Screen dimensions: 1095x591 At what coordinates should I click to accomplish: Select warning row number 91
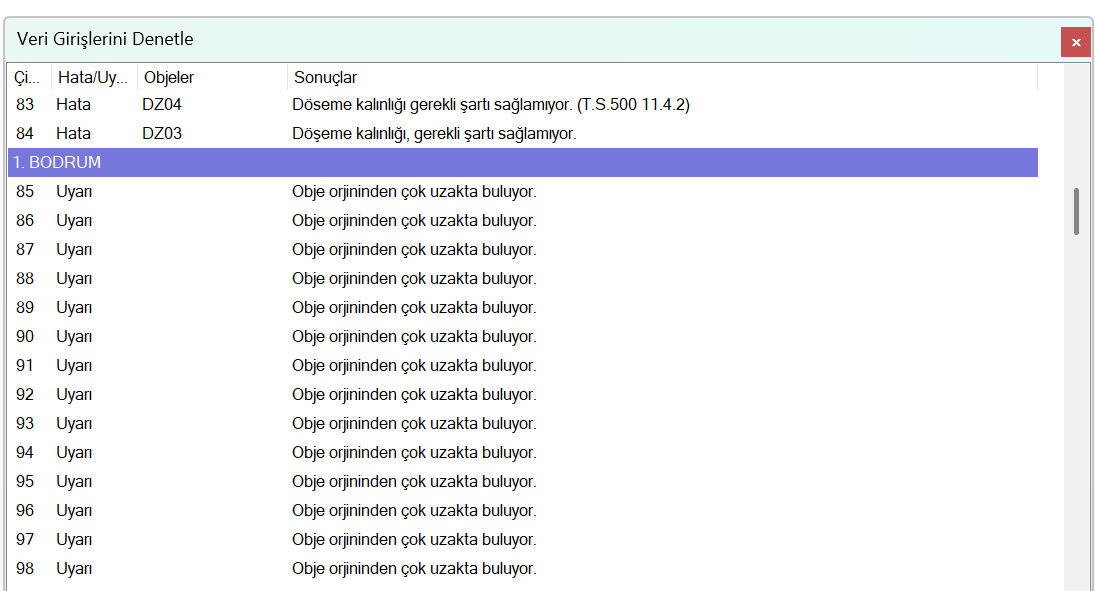(x=523, y=365)
